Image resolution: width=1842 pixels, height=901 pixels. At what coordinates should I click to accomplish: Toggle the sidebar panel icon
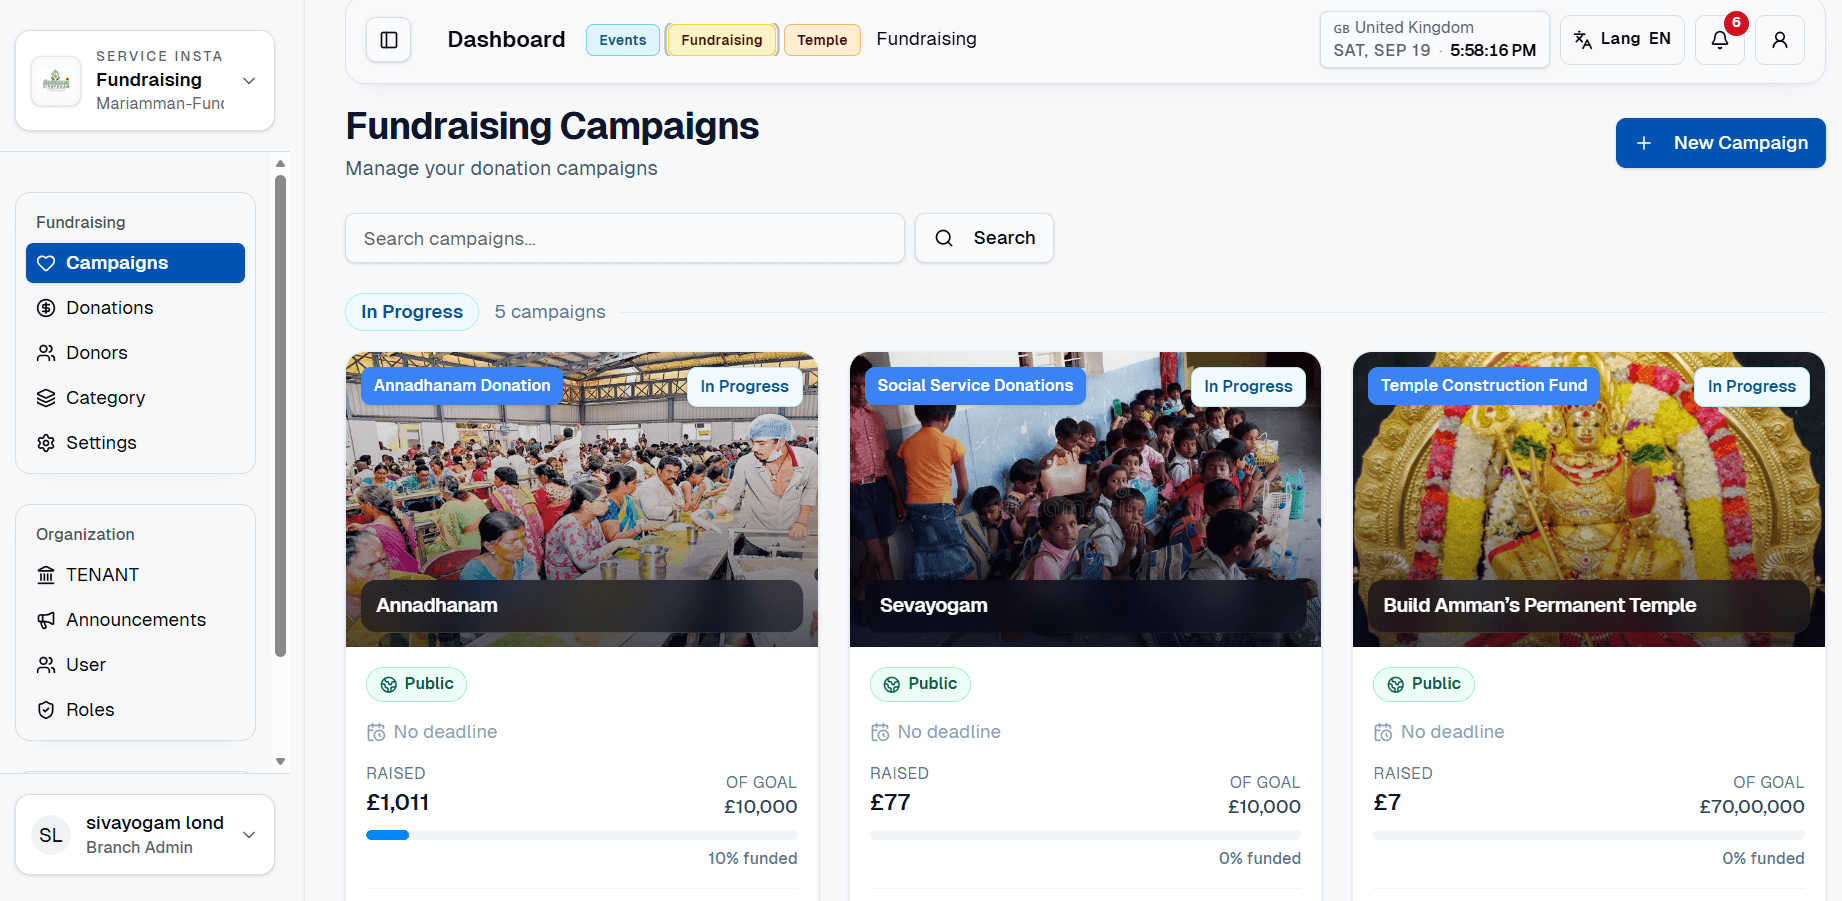(x=389, y=40)
